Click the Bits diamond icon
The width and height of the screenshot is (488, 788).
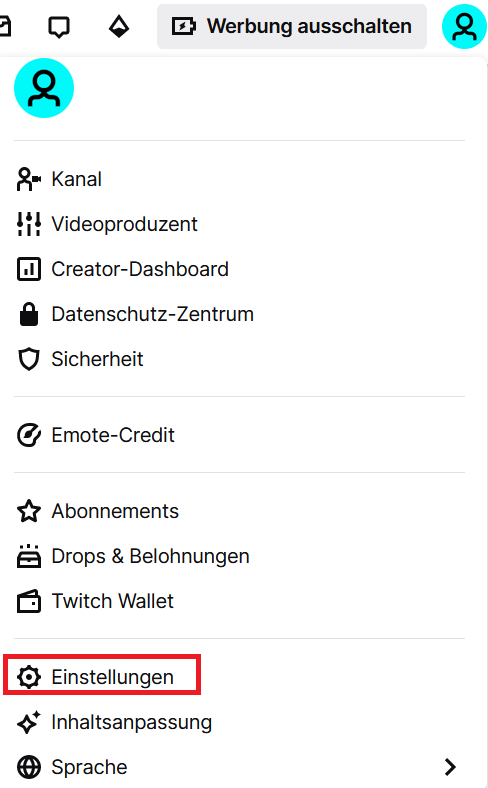119,27
